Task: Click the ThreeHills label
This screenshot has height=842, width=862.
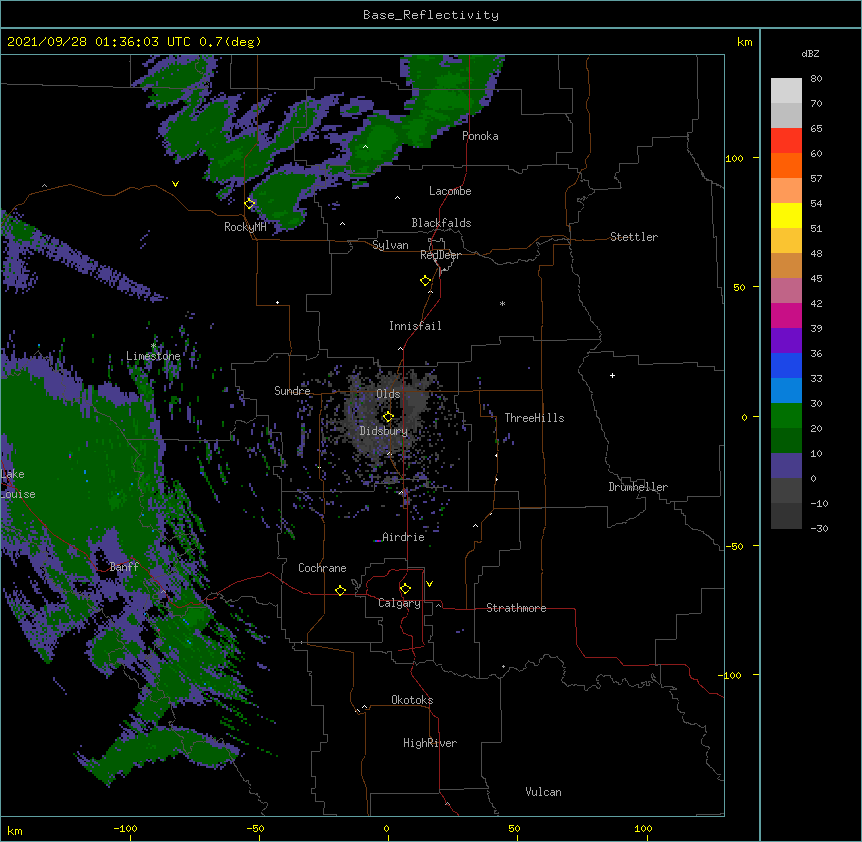Action: pos(534,418)
